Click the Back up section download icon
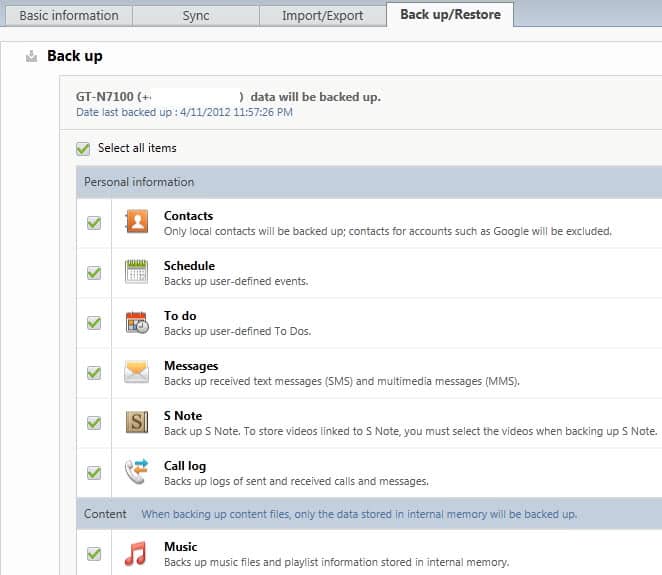This screenshot has width=662, height=575. click(32, 56)
